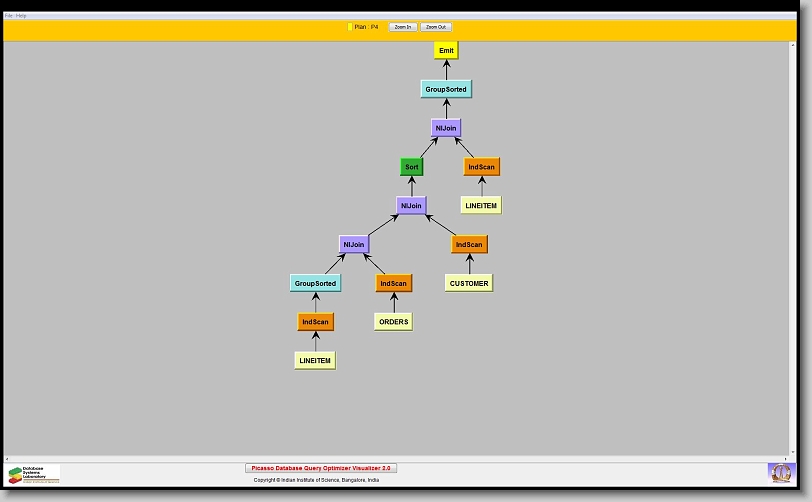The height and width of the screenshot is (502, 812).
Task: Select the yellow Emit node
Action: [446, 50]
